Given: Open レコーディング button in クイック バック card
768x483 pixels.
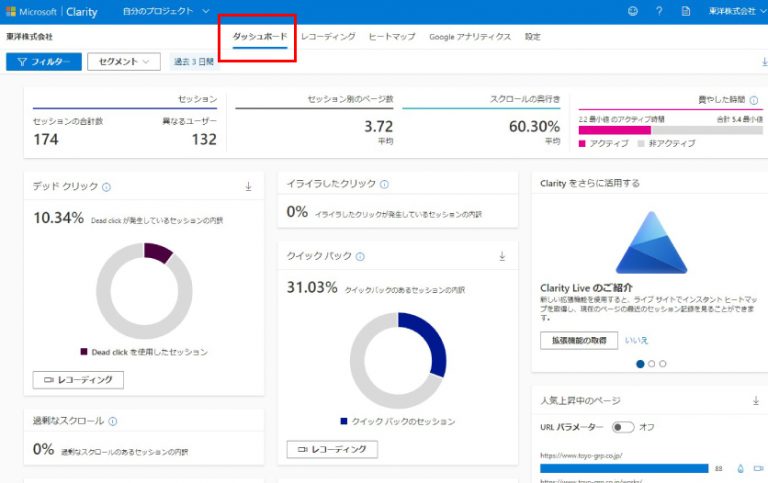Looking at the screenshot, I should click(332, 449).
